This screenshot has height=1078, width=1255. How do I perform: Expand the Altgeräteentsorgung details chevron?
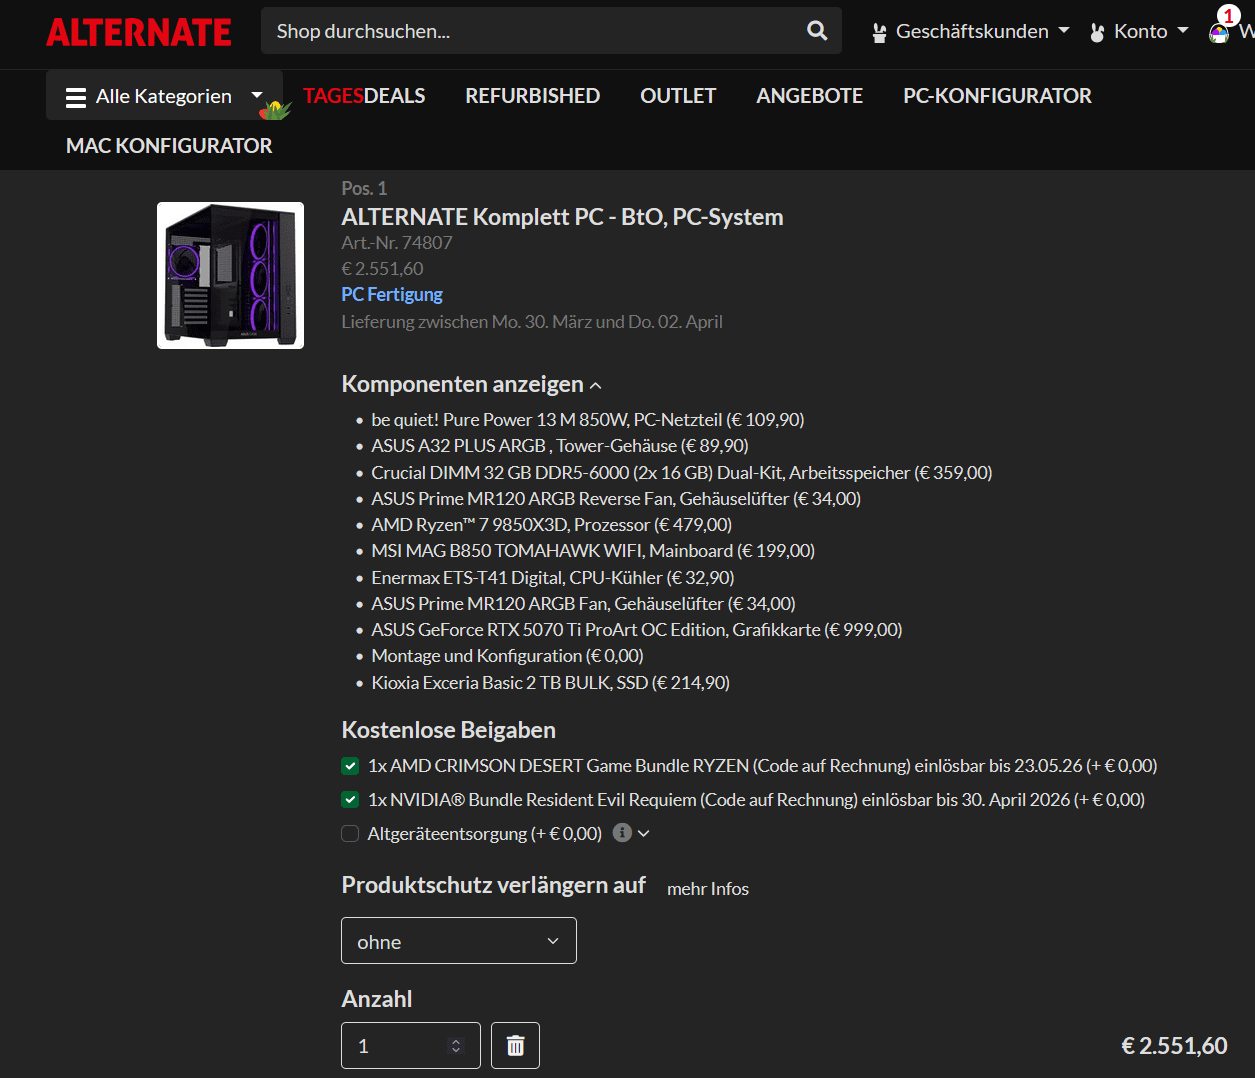[644, 833]
